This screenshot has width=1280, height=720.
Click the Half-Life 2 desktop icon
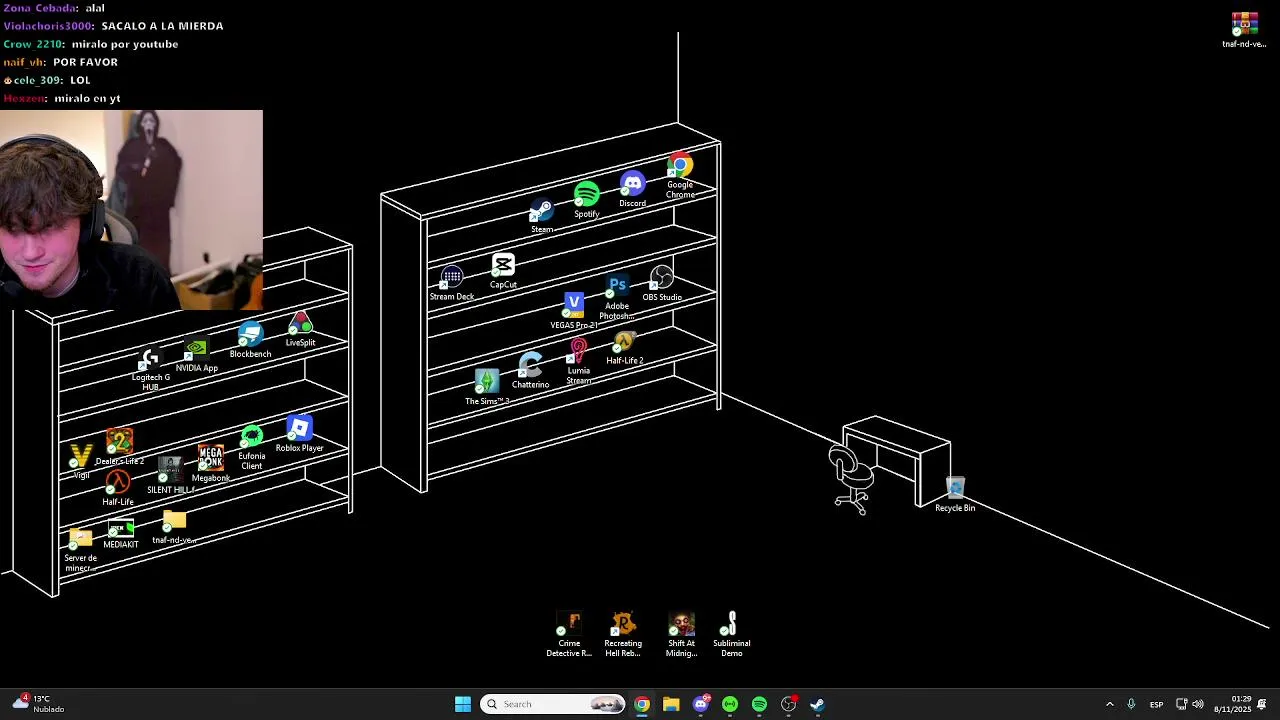(625, 348)
